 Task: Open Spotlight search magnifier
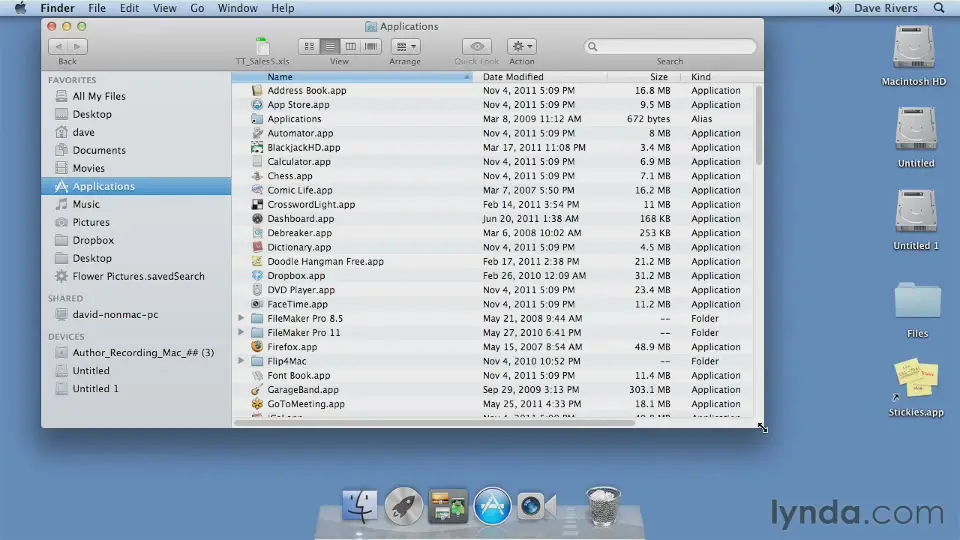(939, 8)
